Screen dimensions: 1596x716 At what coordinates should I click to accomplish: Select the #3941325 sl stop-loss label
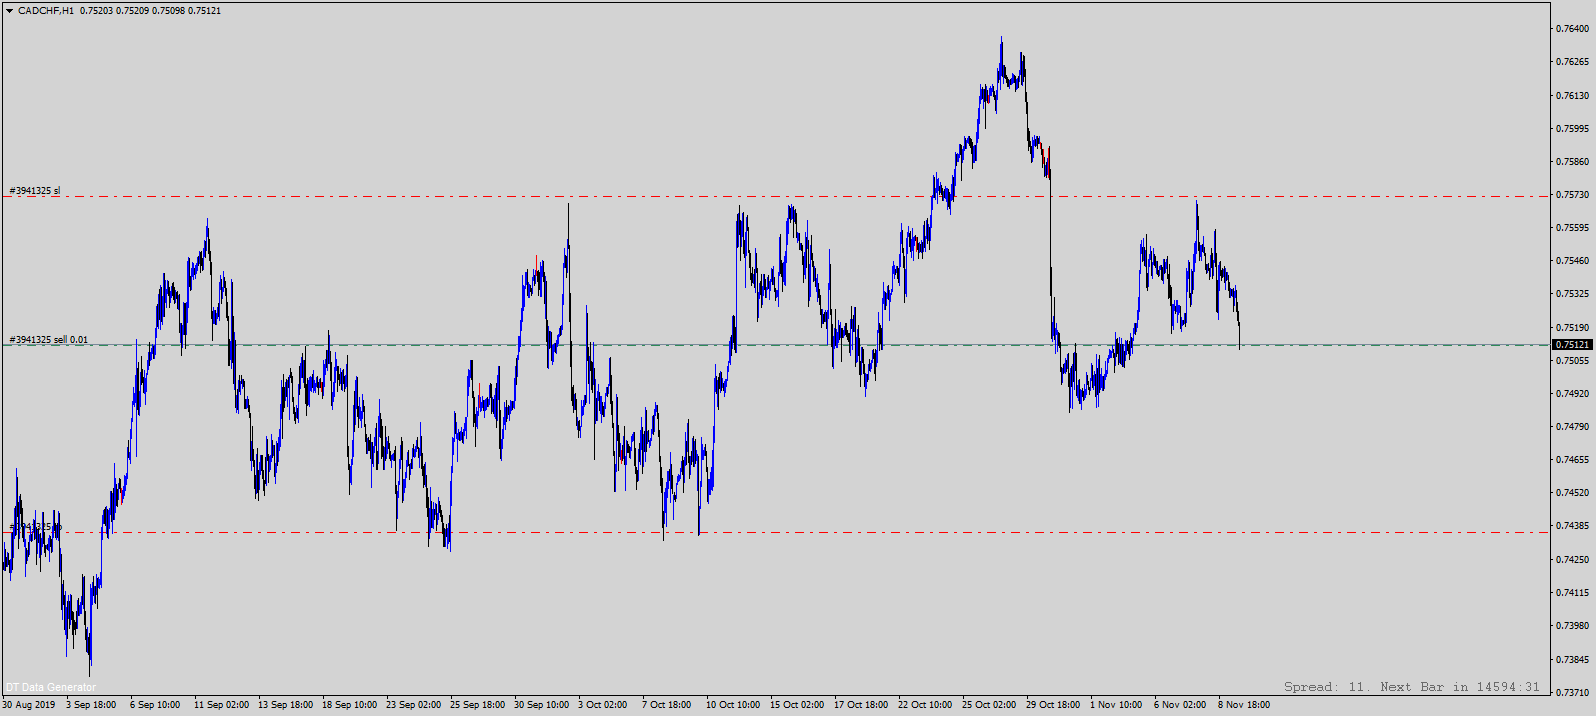[x=35, y=190]
